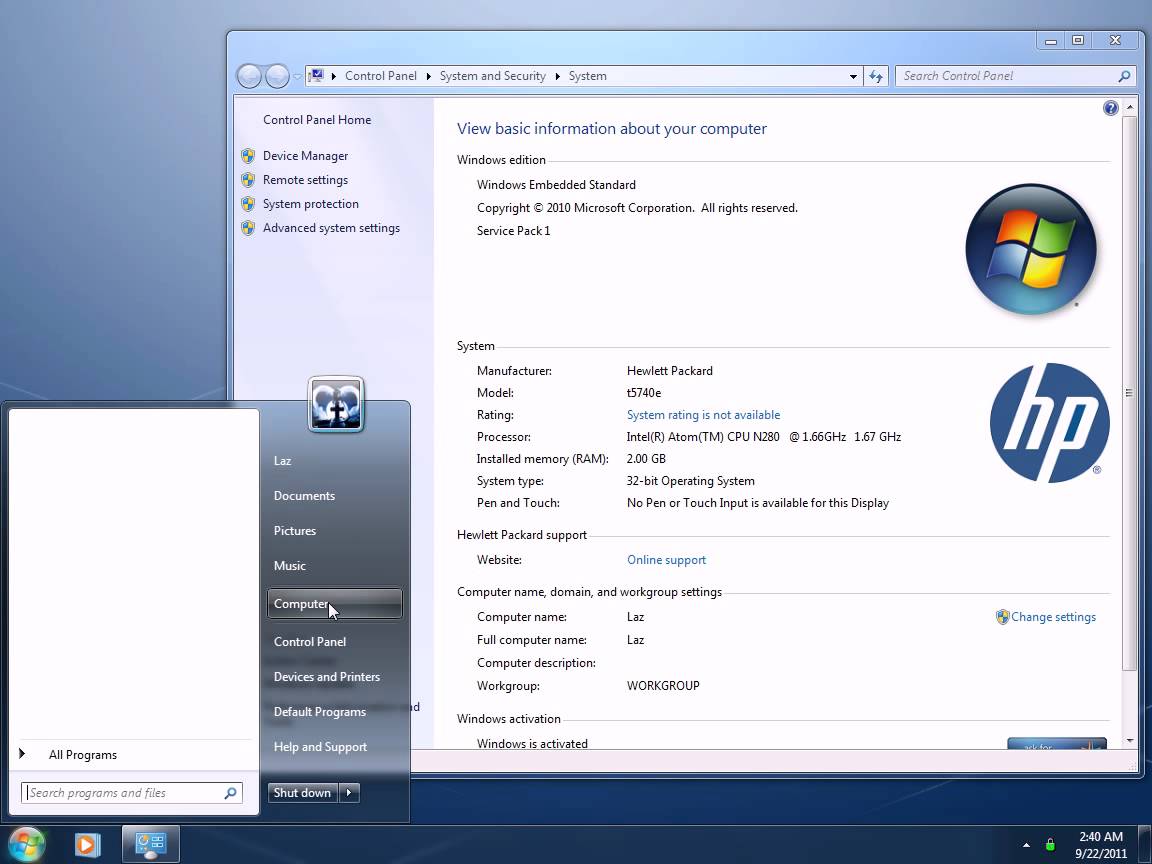Open Device Manager from sidebar
The width and height of the screenshot is (1152, 864).
click(x=305, y=156)
